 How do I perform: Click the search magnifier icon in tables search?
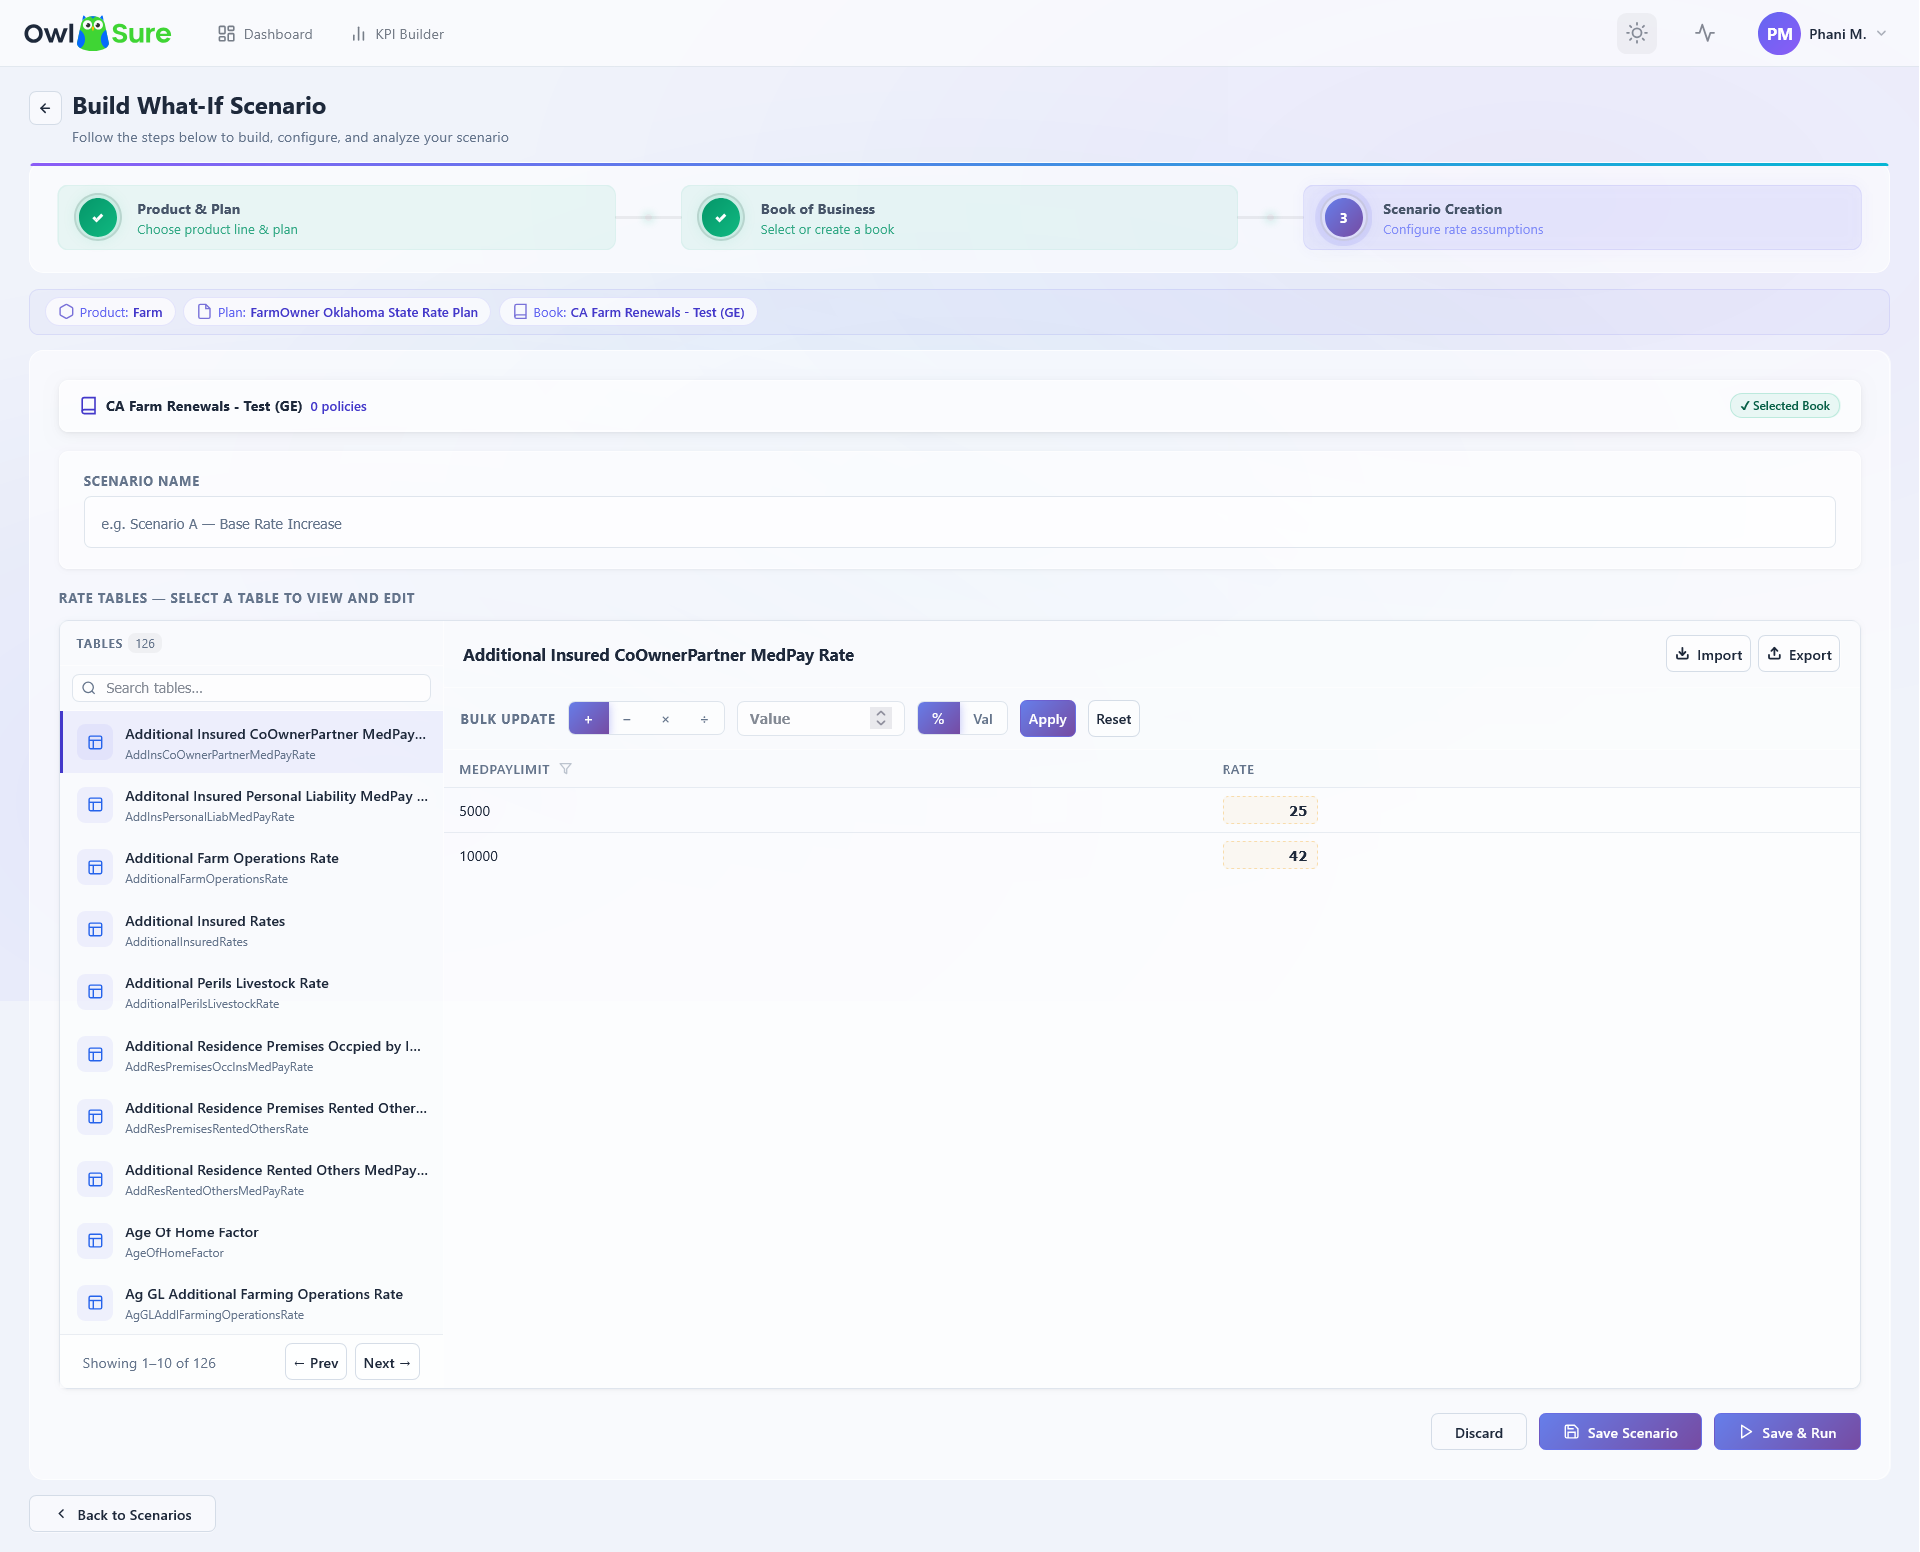pos(89,688)
